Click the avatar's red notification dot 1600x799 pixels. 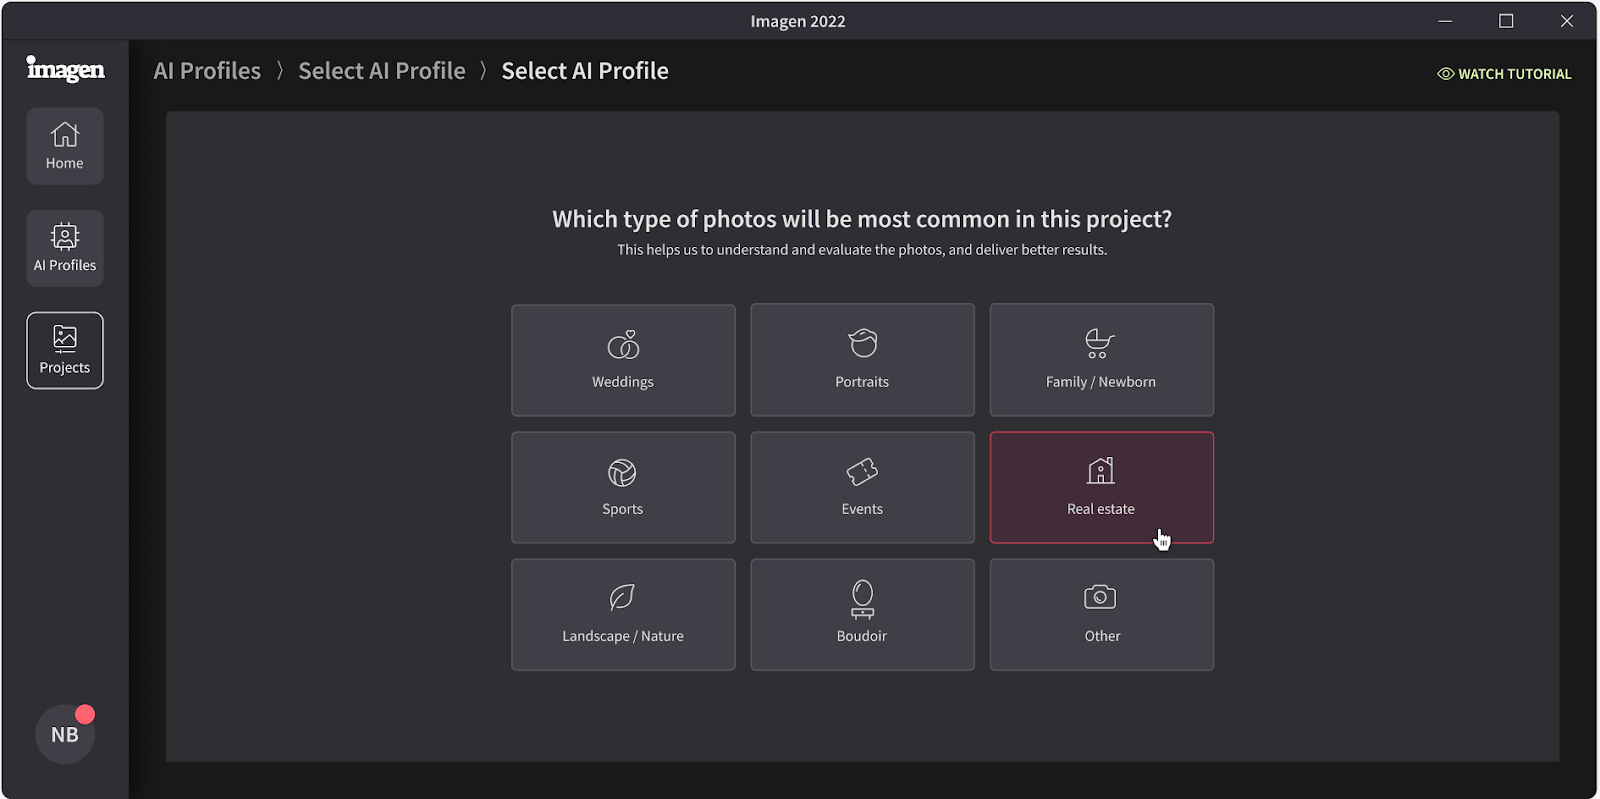click(85, 714)
